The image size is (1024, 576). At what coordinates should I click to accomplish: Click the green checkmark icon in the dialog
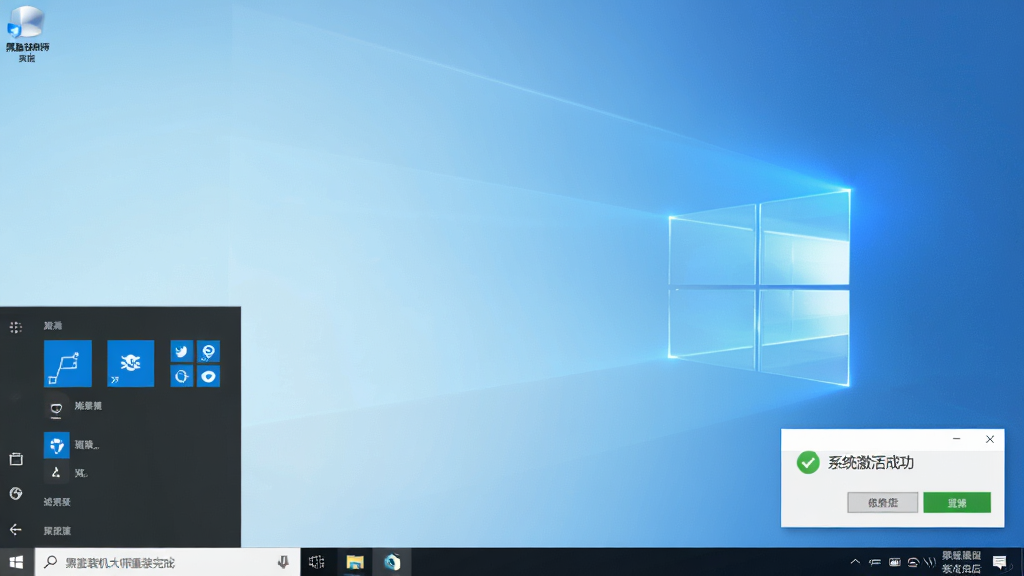(808, 462)
